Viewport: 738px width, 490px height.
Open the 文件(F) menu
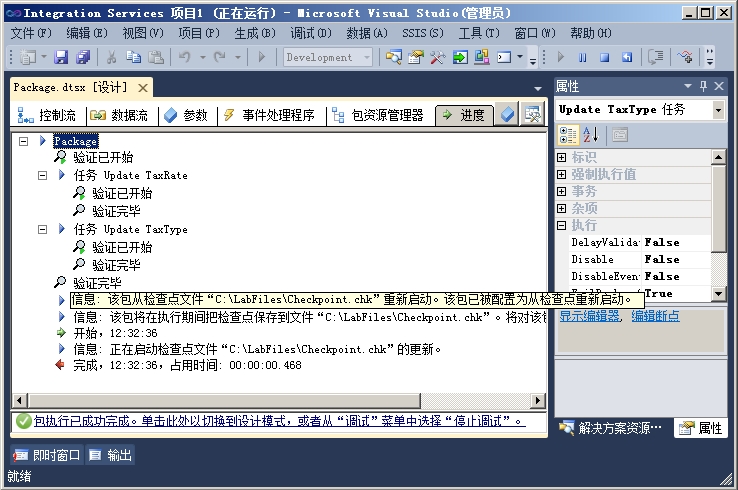click(31, 33)
